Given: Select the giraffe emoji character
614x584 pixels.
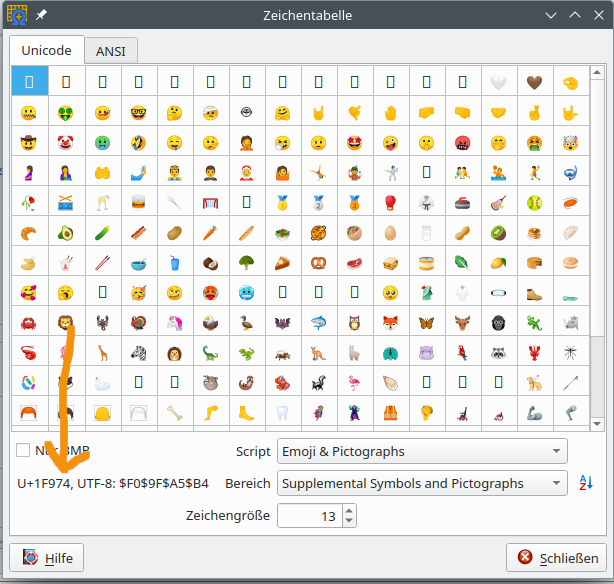Looking at the screenshot, I should 102,353.
